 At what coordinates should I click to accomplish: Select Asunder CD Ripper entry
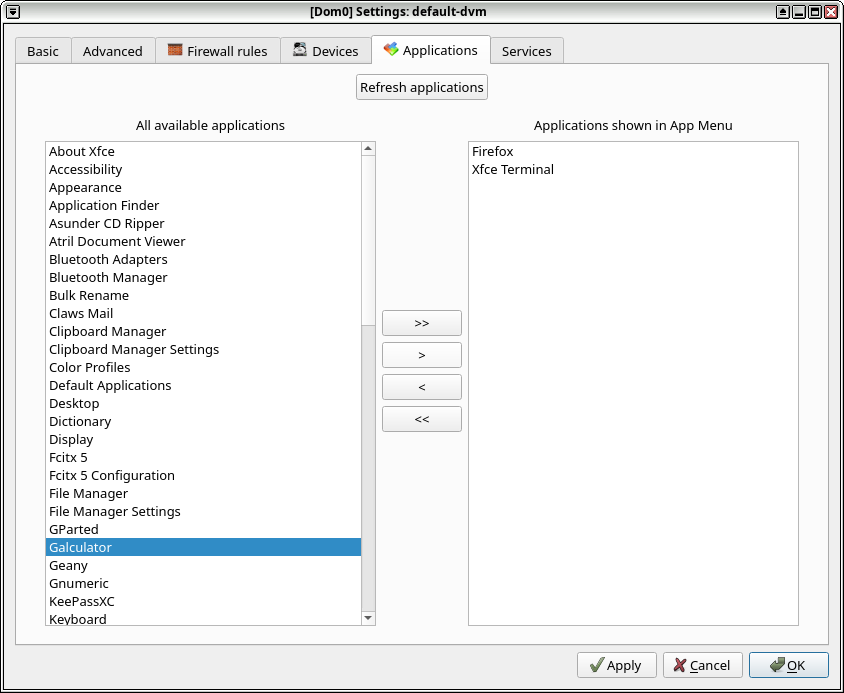coord(203,223)
